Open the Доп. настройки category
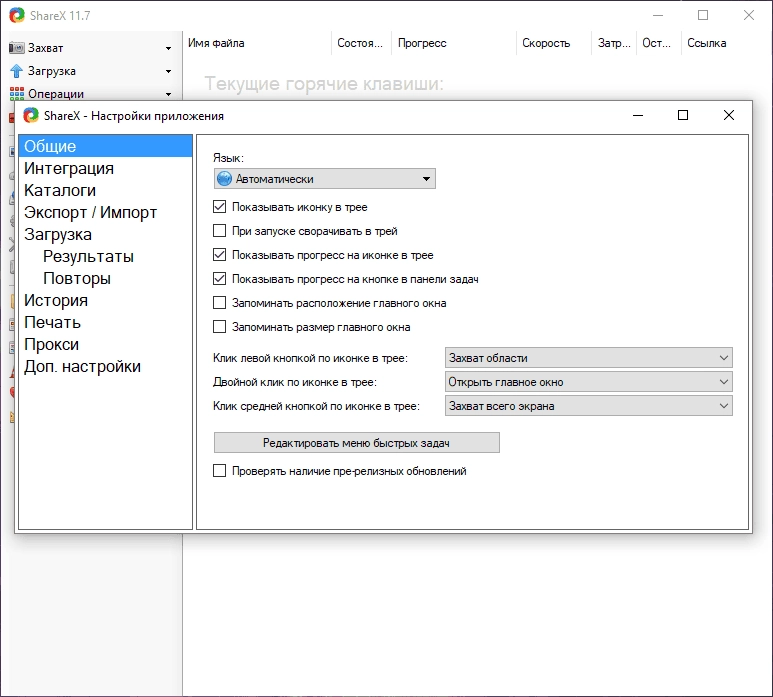Image resolution: width=773 pixels, height=697 pixels. (x=105, y=366)
